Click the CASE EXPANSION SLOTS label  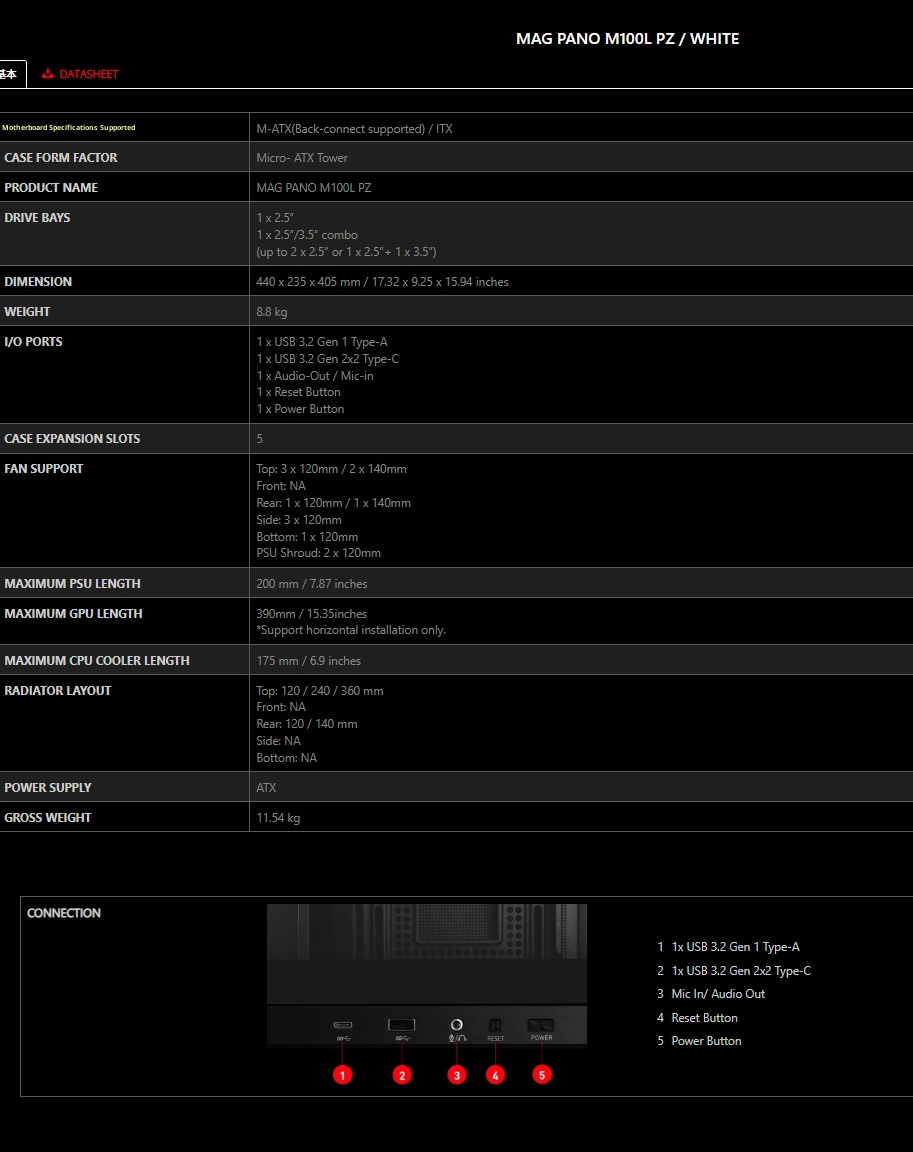[x=72, y=439]
